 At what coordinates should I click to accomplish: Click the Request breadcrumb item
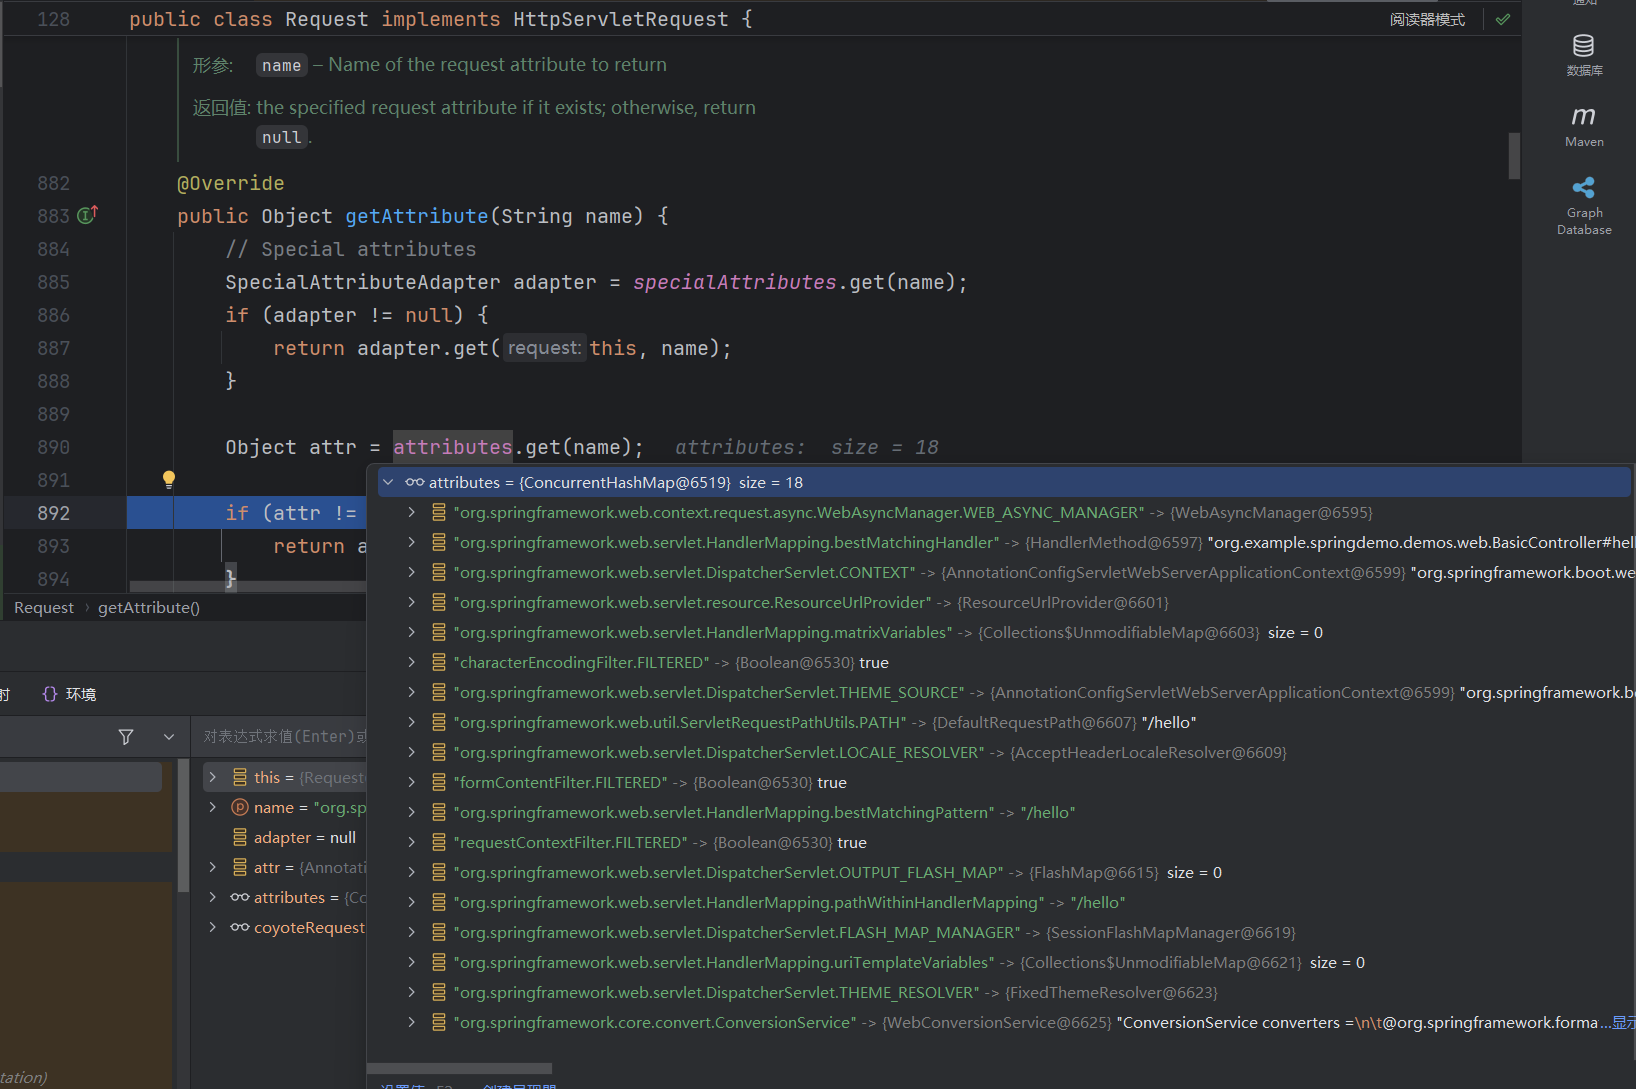(44, 608)
